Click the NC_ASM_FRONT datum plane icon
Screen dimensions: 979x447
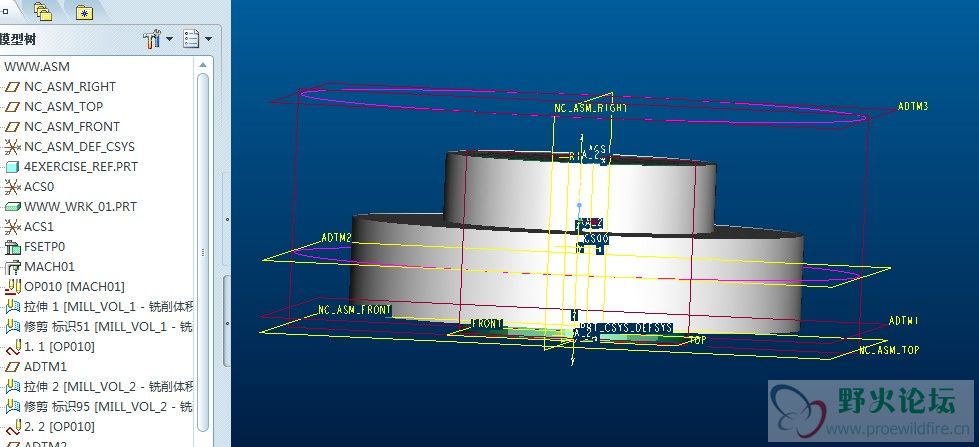(x=12, y=127)
